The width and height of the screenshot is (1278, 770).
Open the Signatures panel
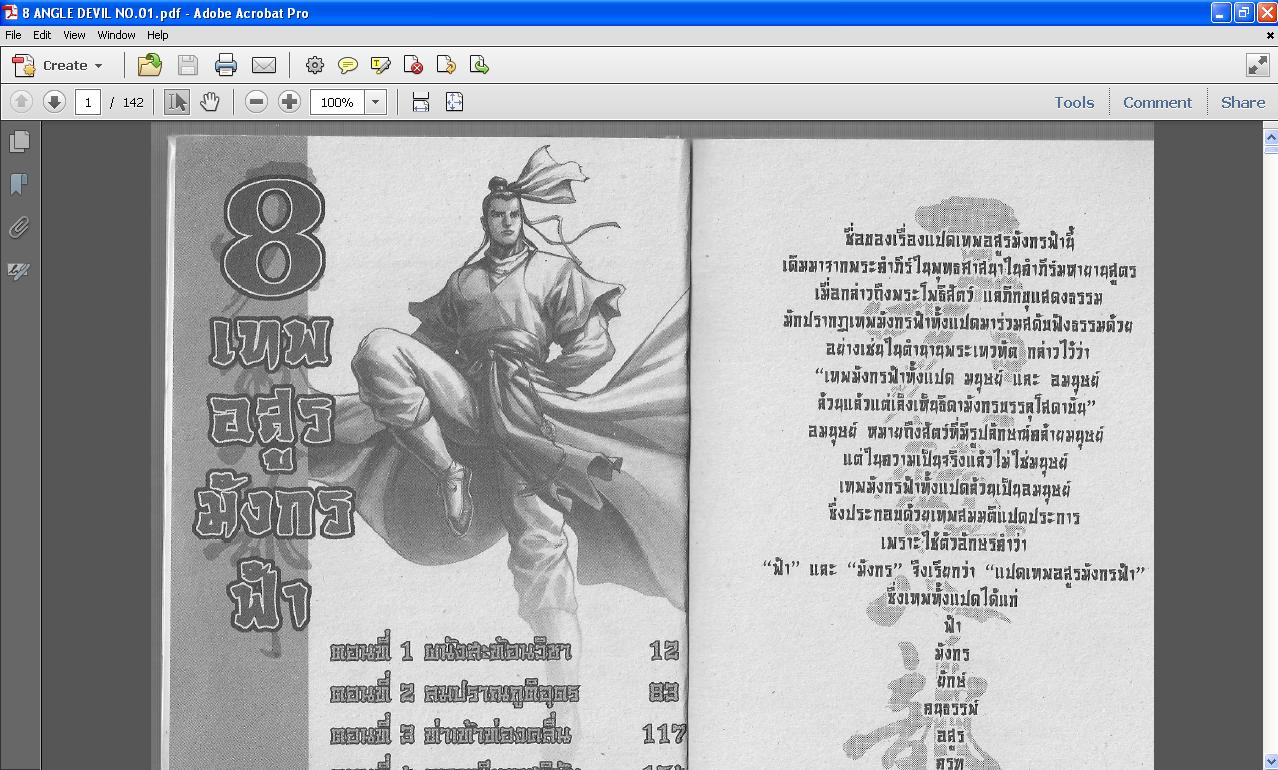click(x=19, y=271)
